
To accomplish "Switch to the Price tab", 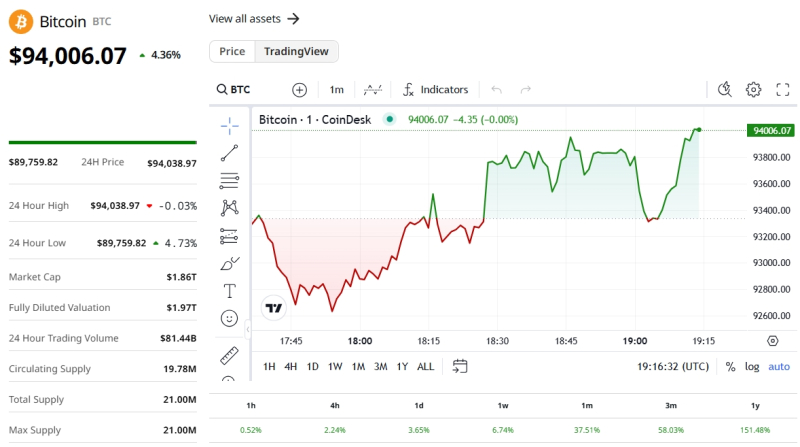I will point(232,51).
